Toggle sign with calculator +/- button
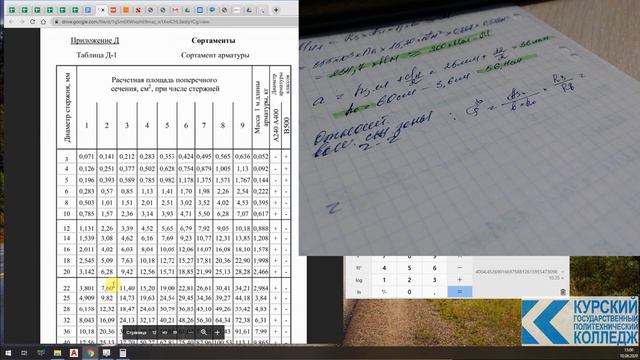This screenshot has height=360, width=640. [x=384, y=292]
